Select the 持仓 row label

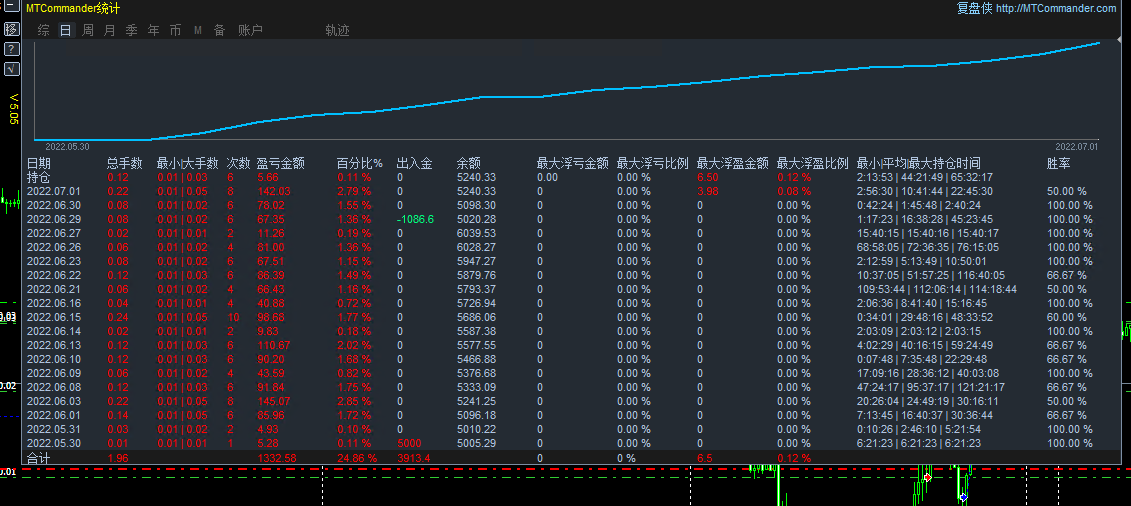click(x=39, y=177)
